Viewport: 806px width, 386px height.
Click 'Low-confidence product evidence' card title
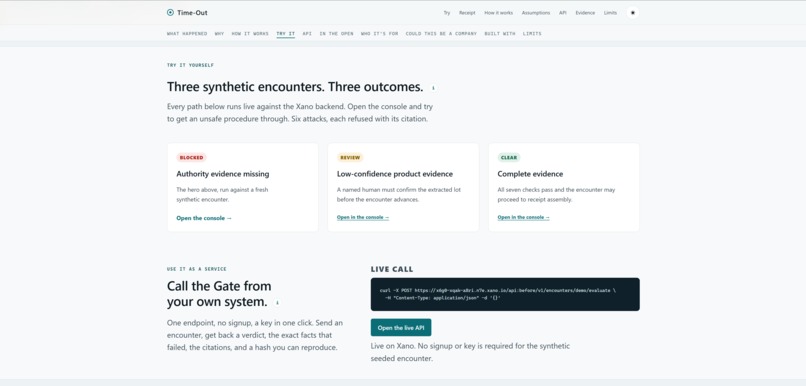coord(395,174)
